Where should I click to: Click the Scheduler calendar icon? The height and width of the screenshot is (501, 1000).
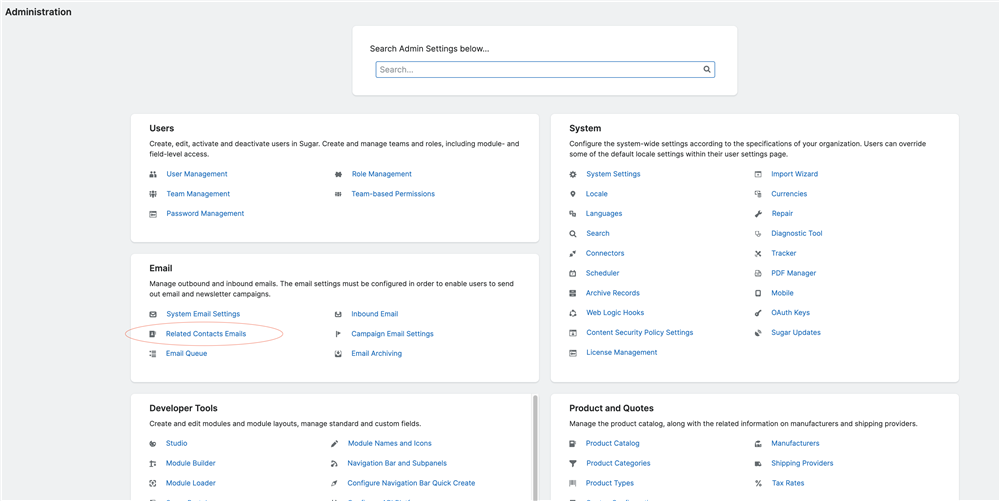573,273
